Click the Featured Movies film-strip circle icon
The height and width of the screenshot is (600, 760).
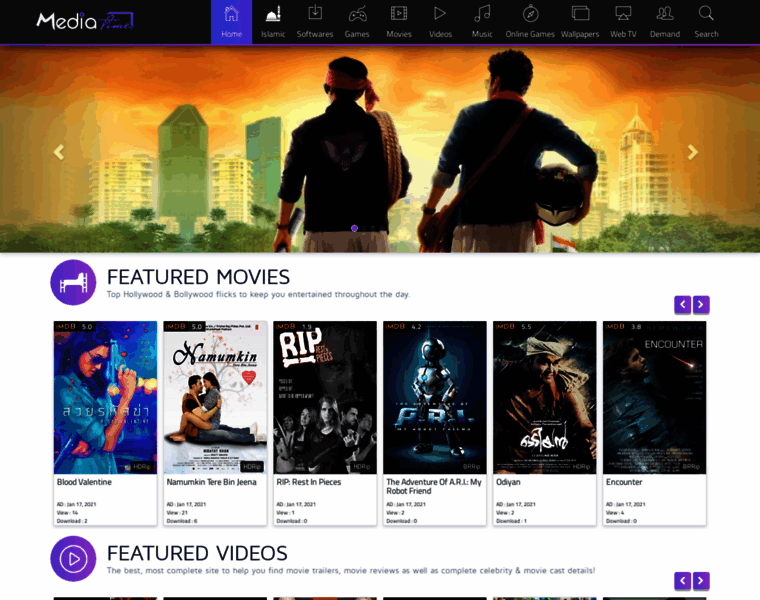(73, 282)
